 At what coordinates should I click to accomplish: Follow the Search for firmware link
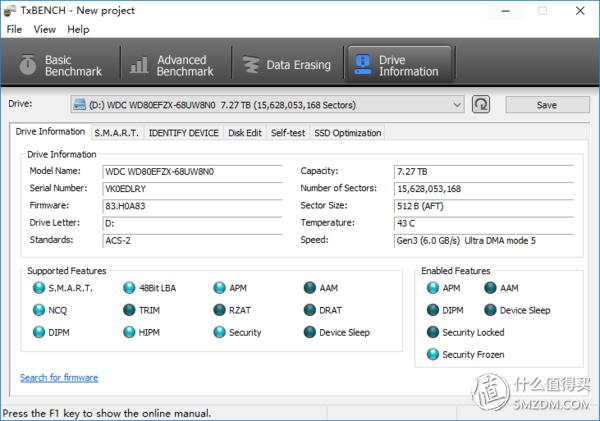[59, 378]
